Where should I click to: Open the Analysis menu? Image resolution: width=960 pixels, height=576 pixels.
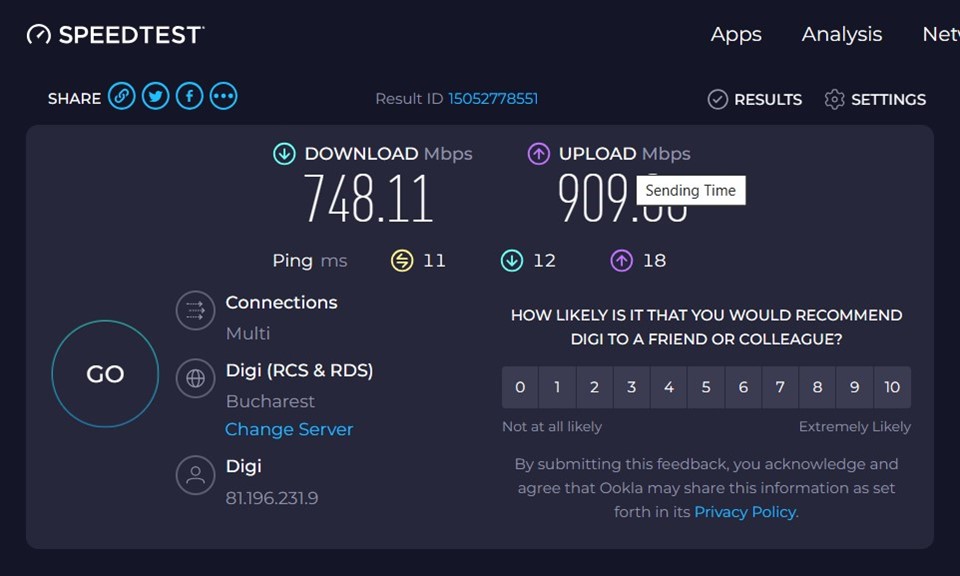point(841,34)
